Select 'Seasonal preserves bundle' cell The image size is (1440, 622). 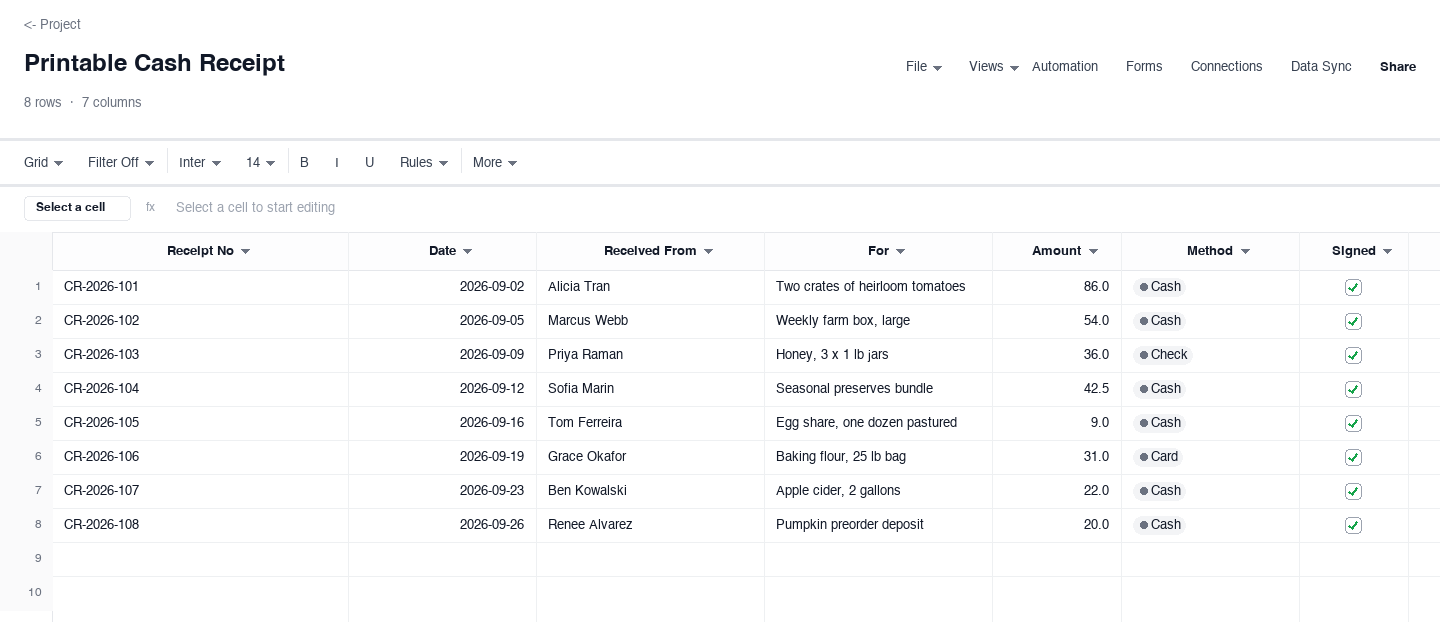click(879, 389)
